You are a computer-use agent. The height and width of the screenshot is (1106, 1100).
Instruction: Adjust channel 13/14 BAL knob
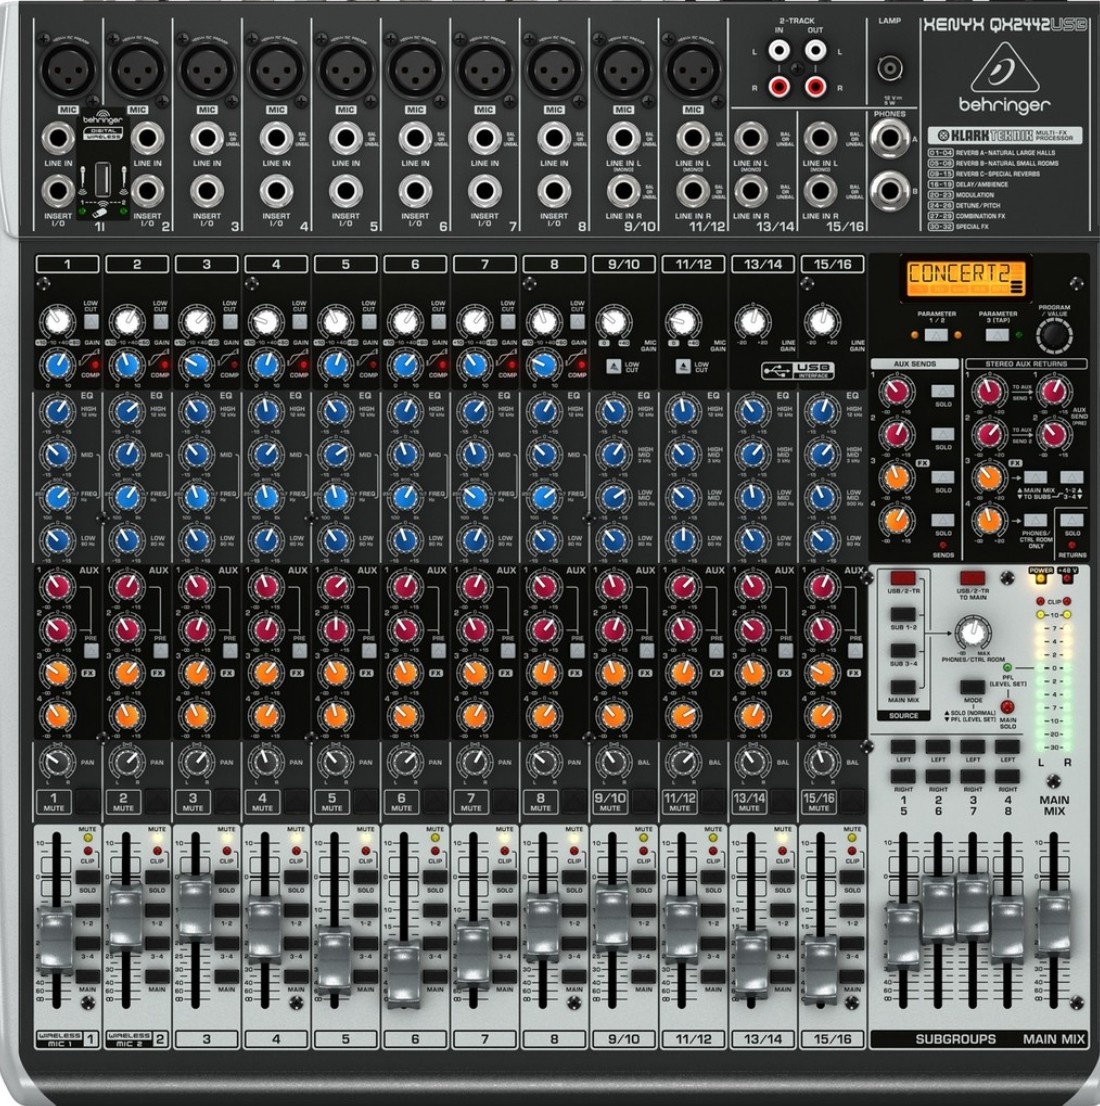coord(752,761)
